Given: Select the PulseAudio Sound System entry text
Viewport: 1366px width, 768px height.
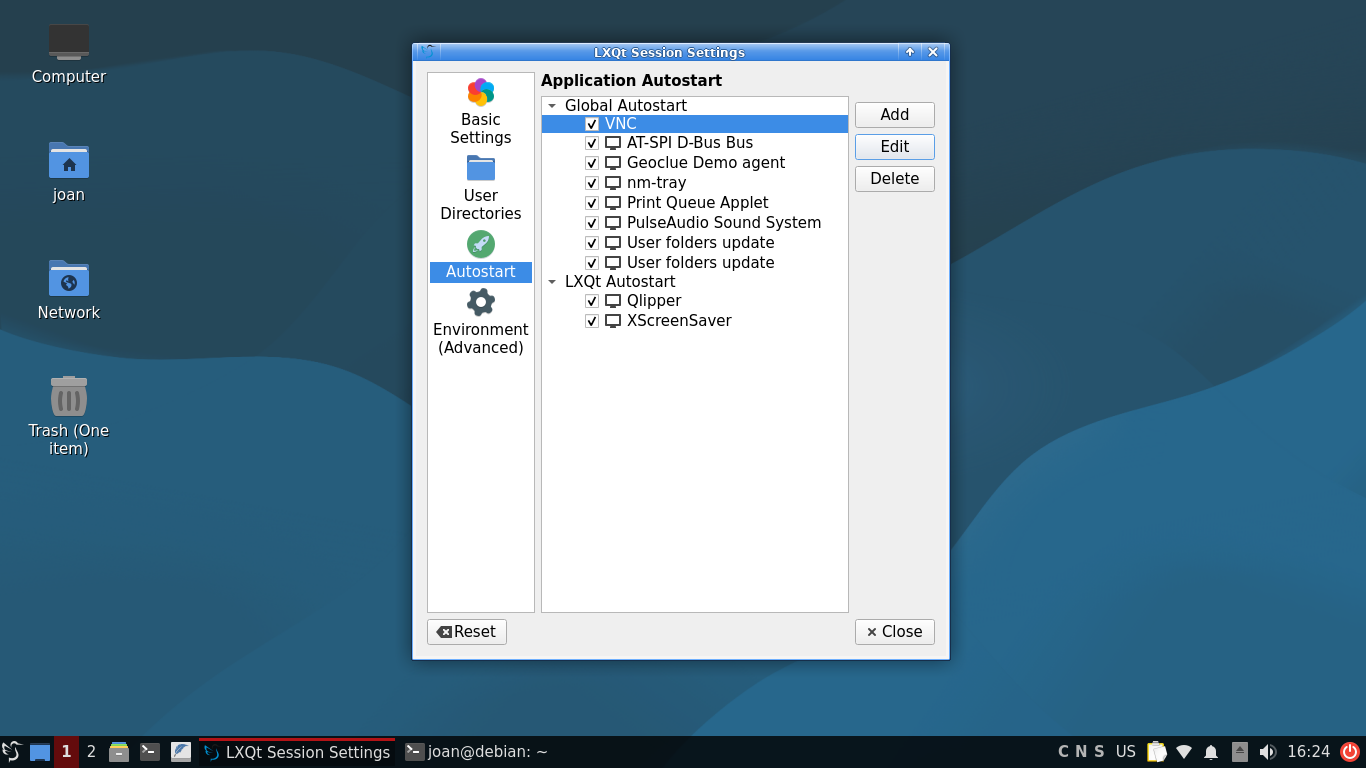Looking at the screenshot, I should tap(724, 223).
